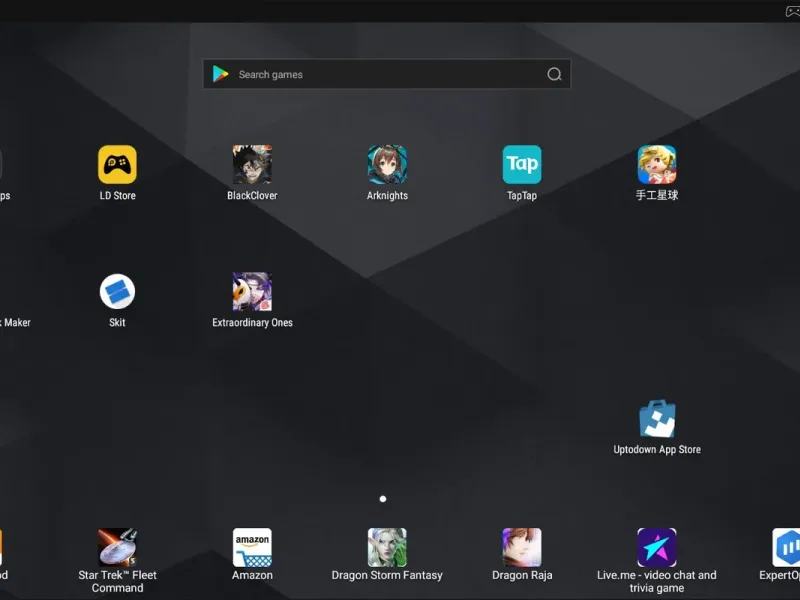
Task: Click the "LD Store" label
Action: pyautogui.click(x=117, y=195)
